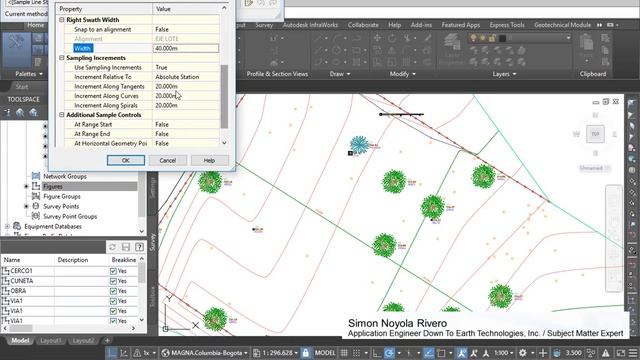Toggle grid display in status bar
Viewport: 640px width, 360px height.
(x=344, y=353)
